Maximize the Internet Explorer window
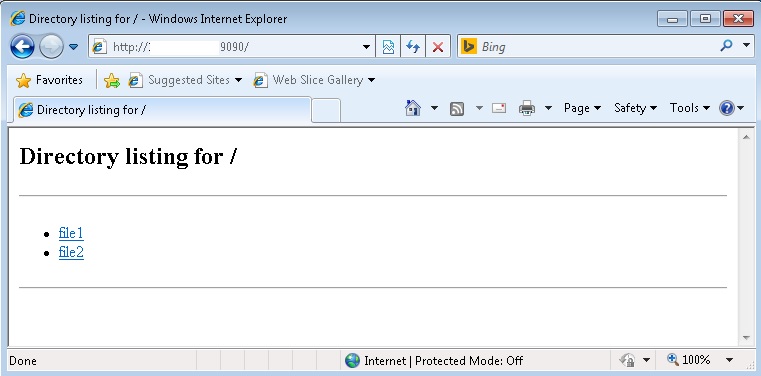Image resolution: width=761 pixels, height=376 pixels. click(x=705, y=19)
